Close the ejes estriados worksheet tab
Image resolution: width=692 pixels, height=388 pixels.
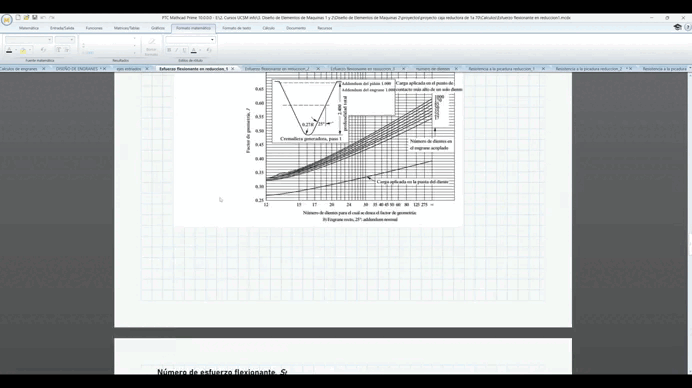pyautogui.click(x=147, y=69)
